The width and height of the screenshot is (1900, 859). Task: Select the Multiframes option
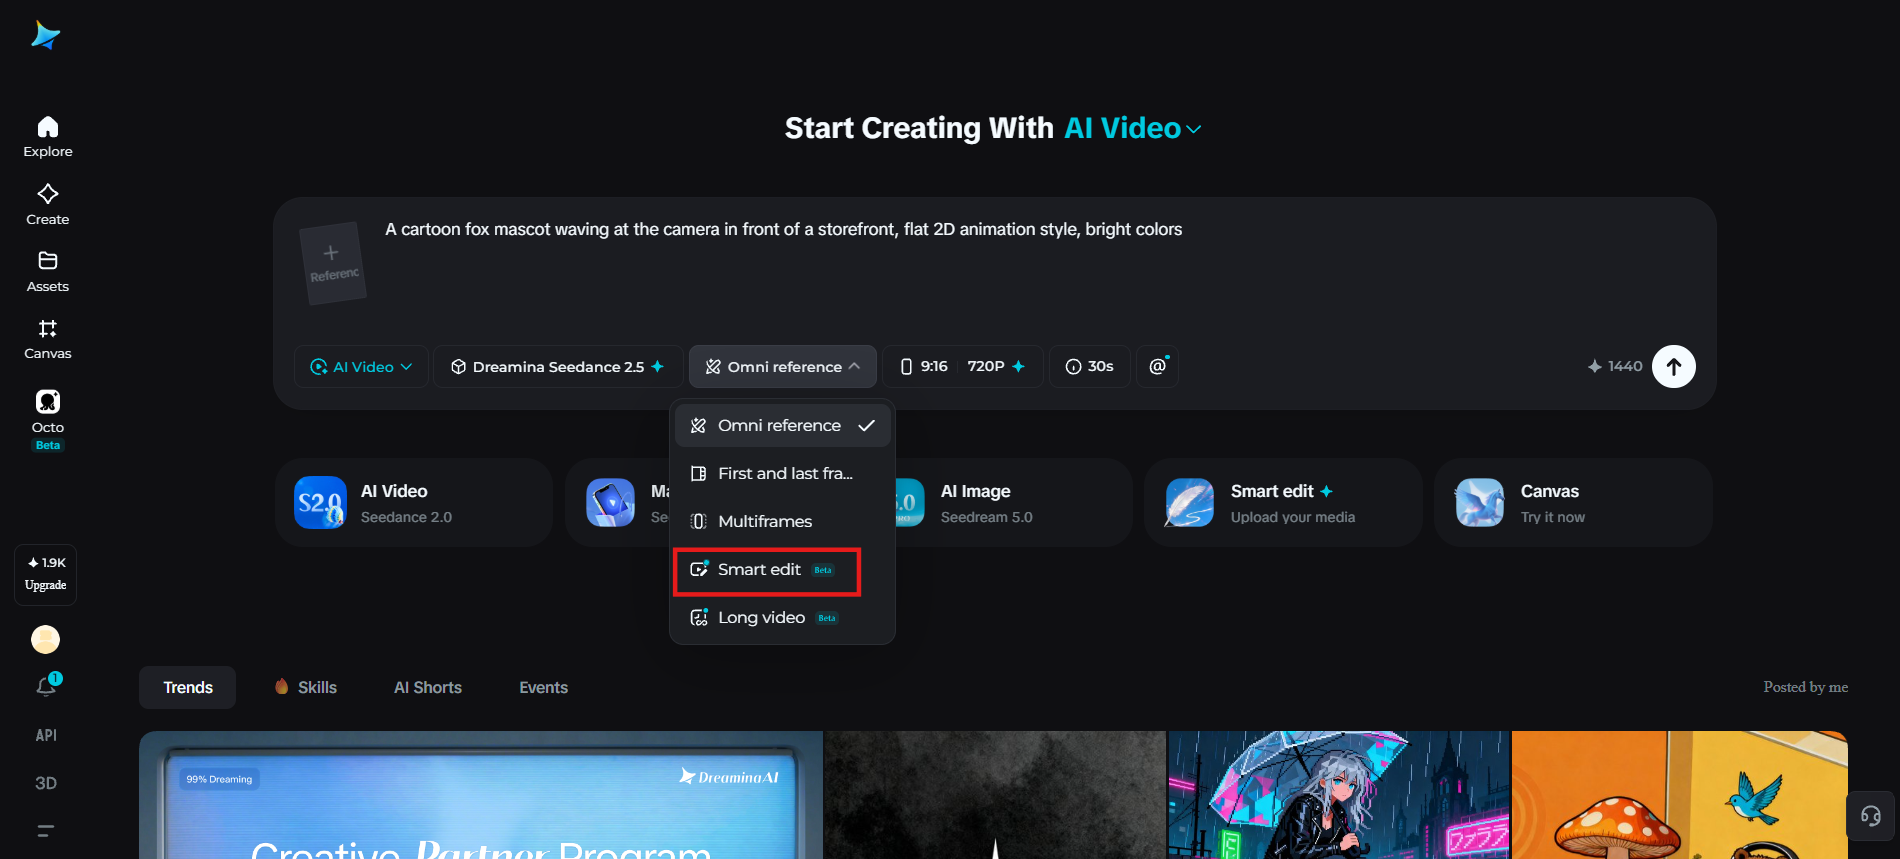pos(782,522)
